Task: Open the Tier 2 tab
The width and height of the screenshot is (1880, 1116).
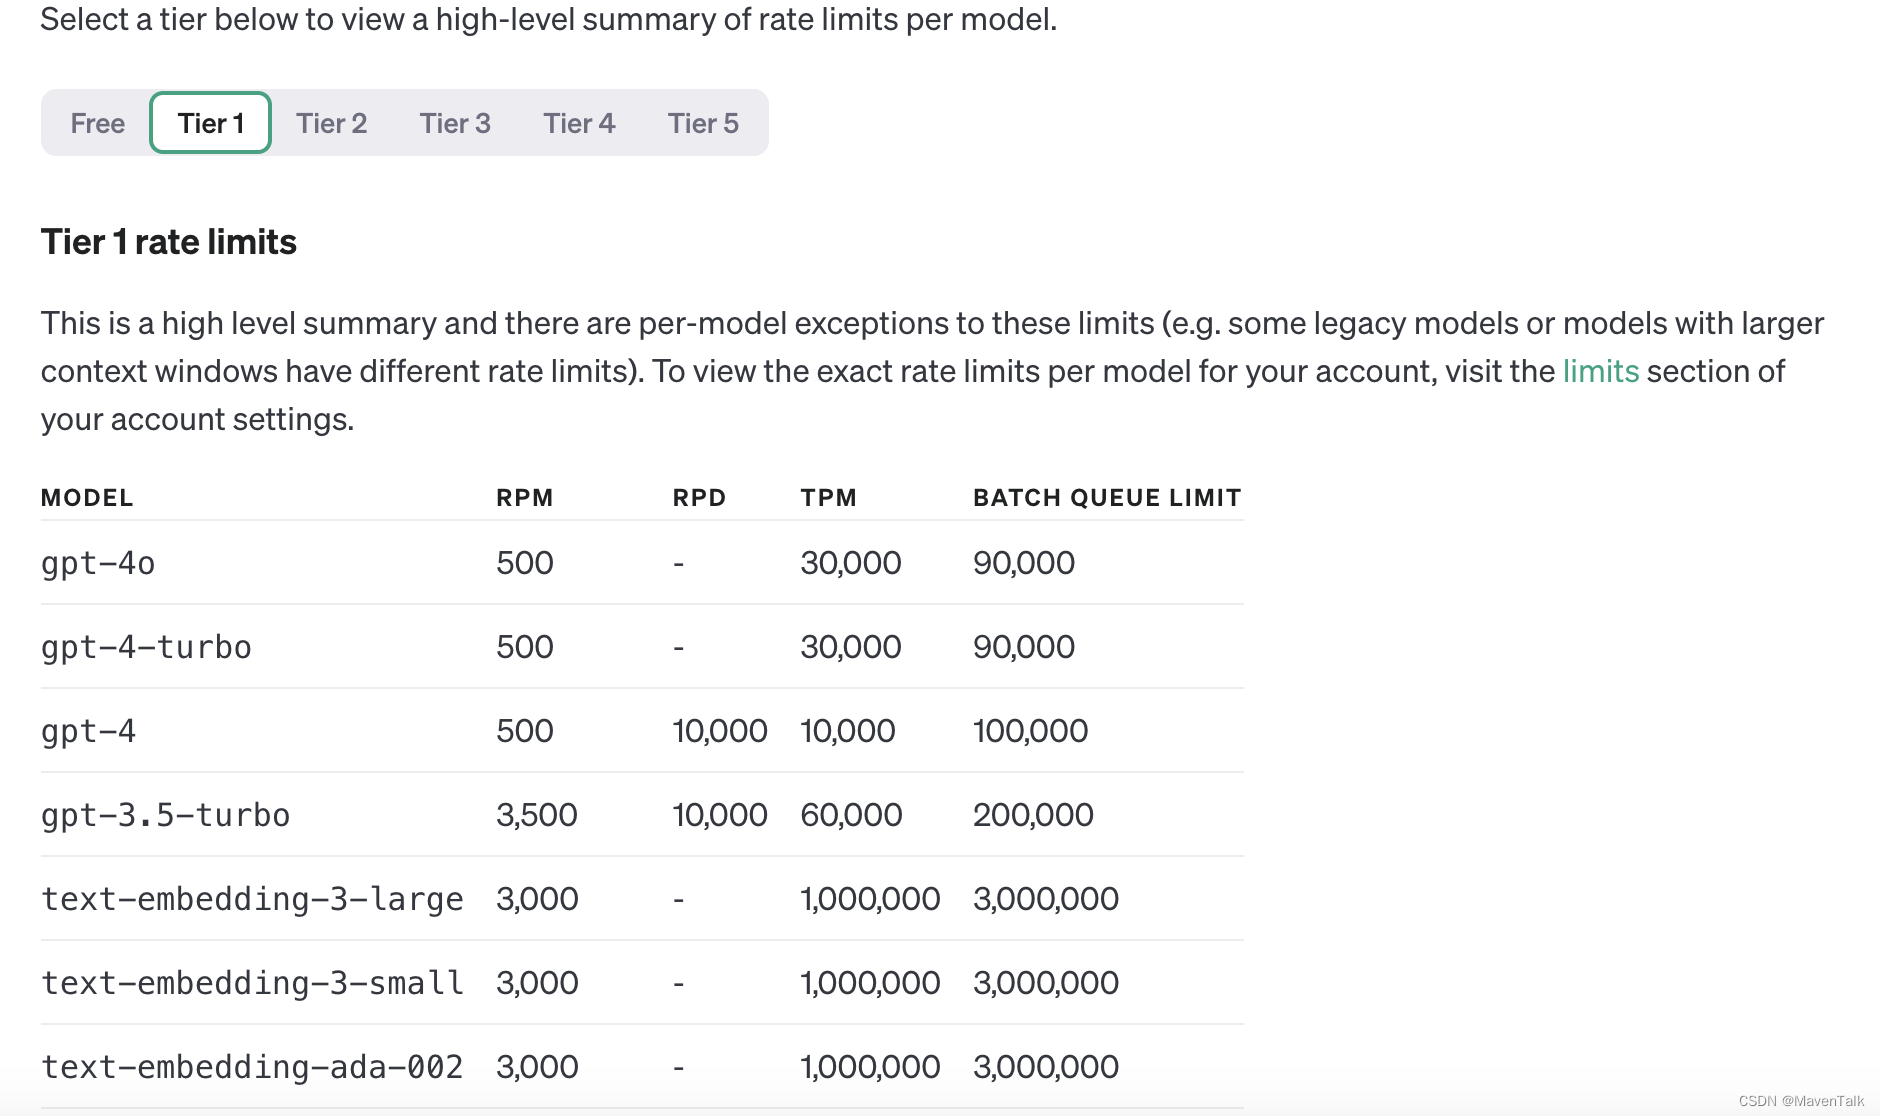Action: [331, 123]
